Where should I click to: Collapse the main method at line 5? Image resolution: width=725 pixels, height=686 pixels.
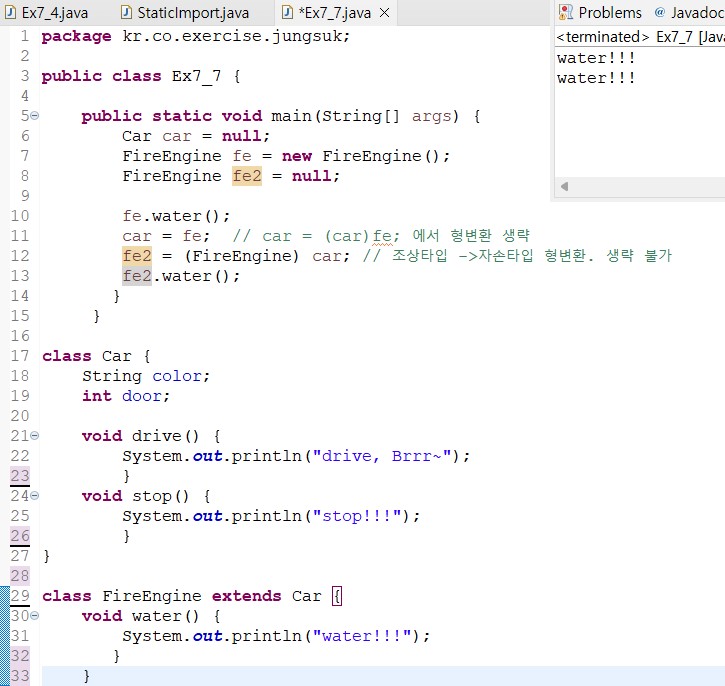35,116
